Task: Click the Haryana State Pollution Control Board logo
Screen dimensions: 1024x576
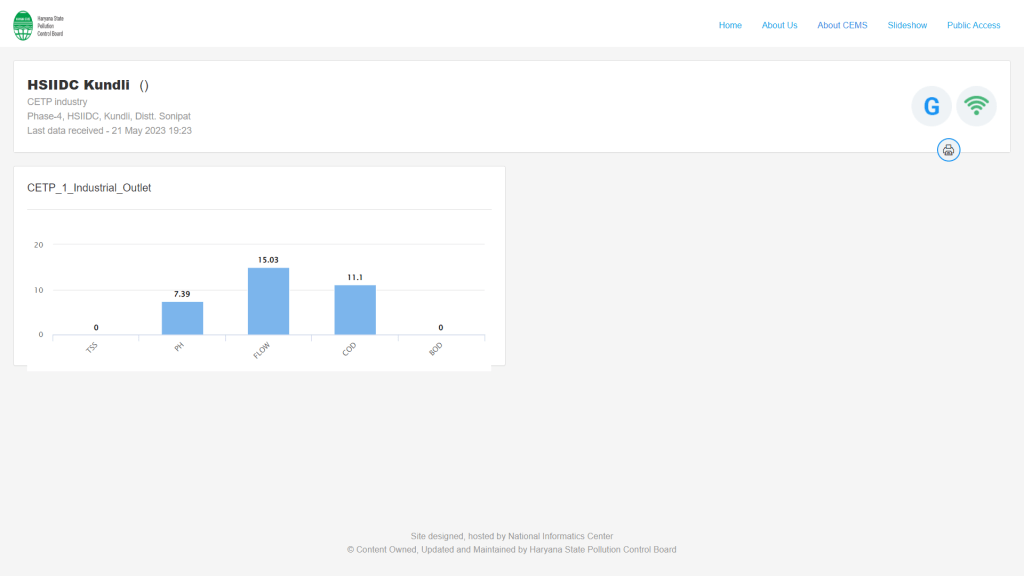Action: [x=38, y=25]
